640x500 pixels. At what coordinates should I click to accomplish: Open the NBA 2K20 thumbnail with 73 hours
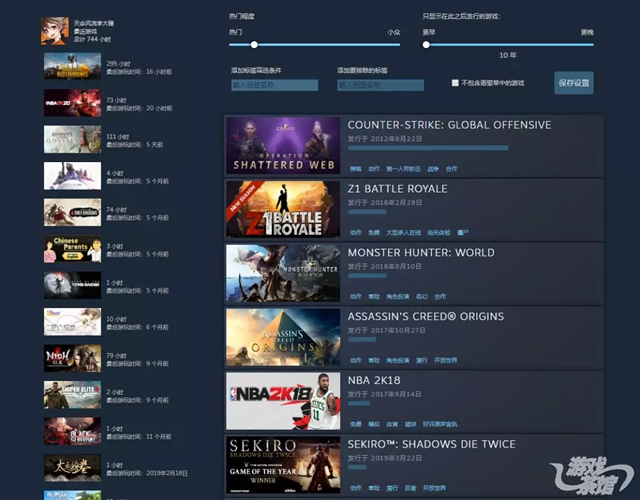[x=72, y=103]
